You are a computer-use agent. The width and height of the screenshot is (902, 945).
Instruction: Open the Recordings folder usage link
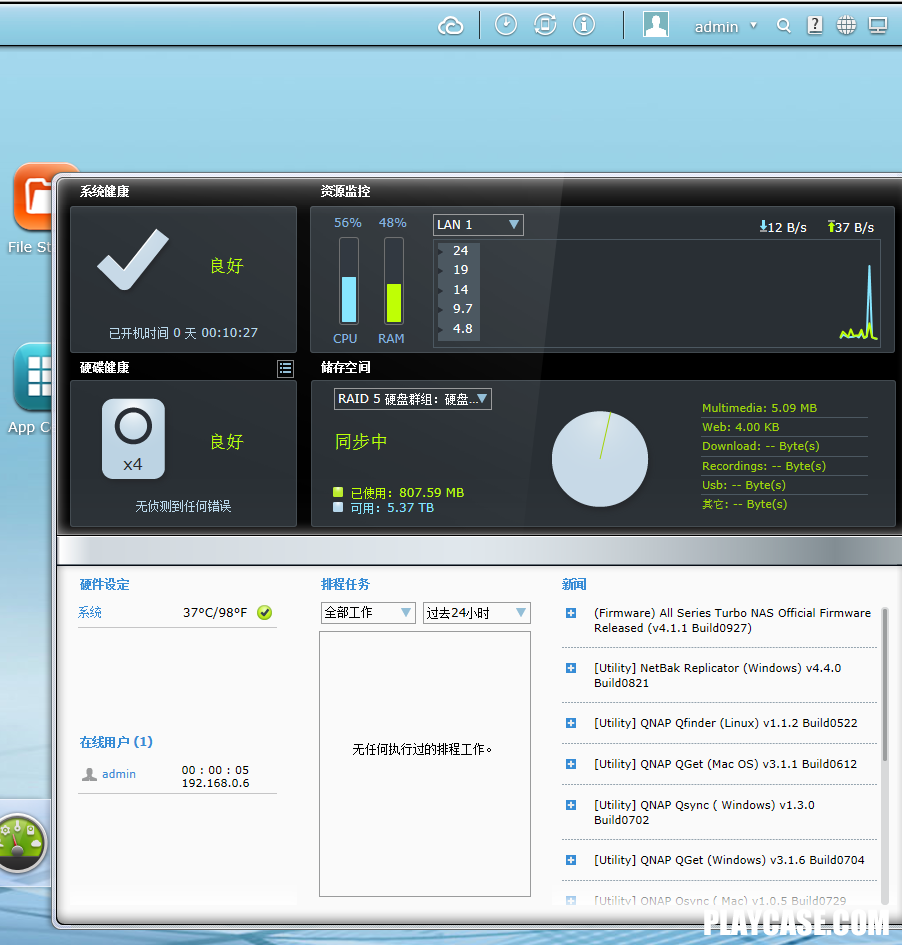(x=763, y=466)
